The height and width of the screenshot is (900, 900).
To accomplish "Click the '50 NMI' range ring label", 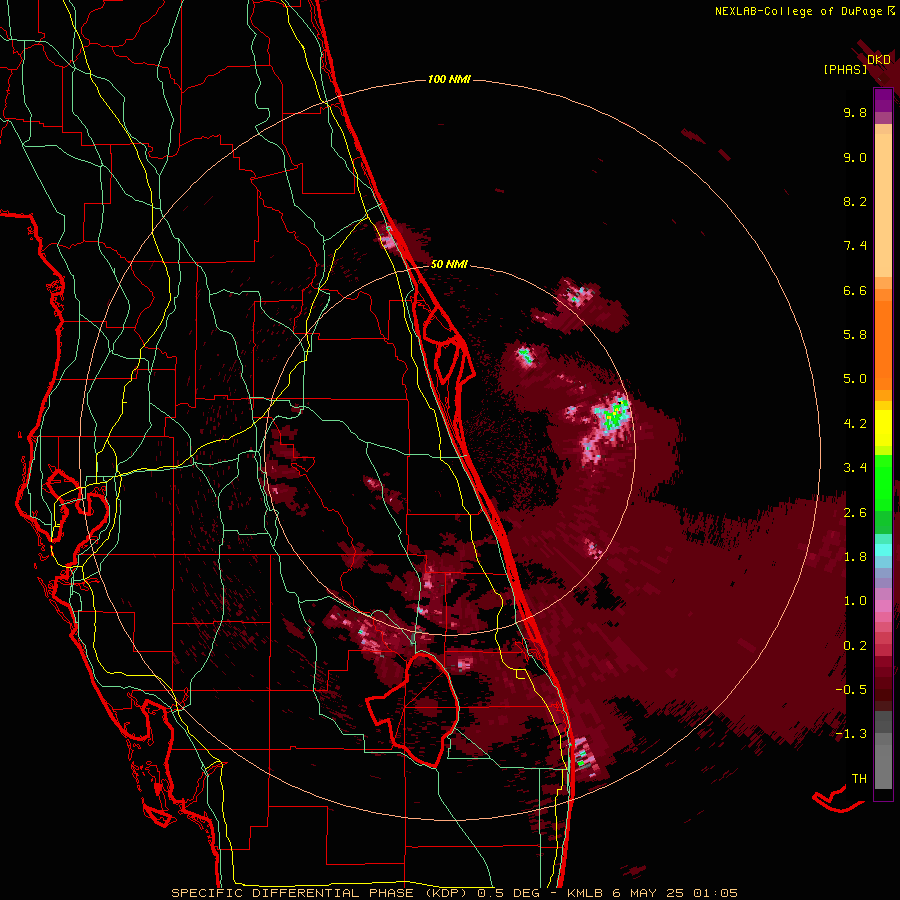I will click(449, 264).
